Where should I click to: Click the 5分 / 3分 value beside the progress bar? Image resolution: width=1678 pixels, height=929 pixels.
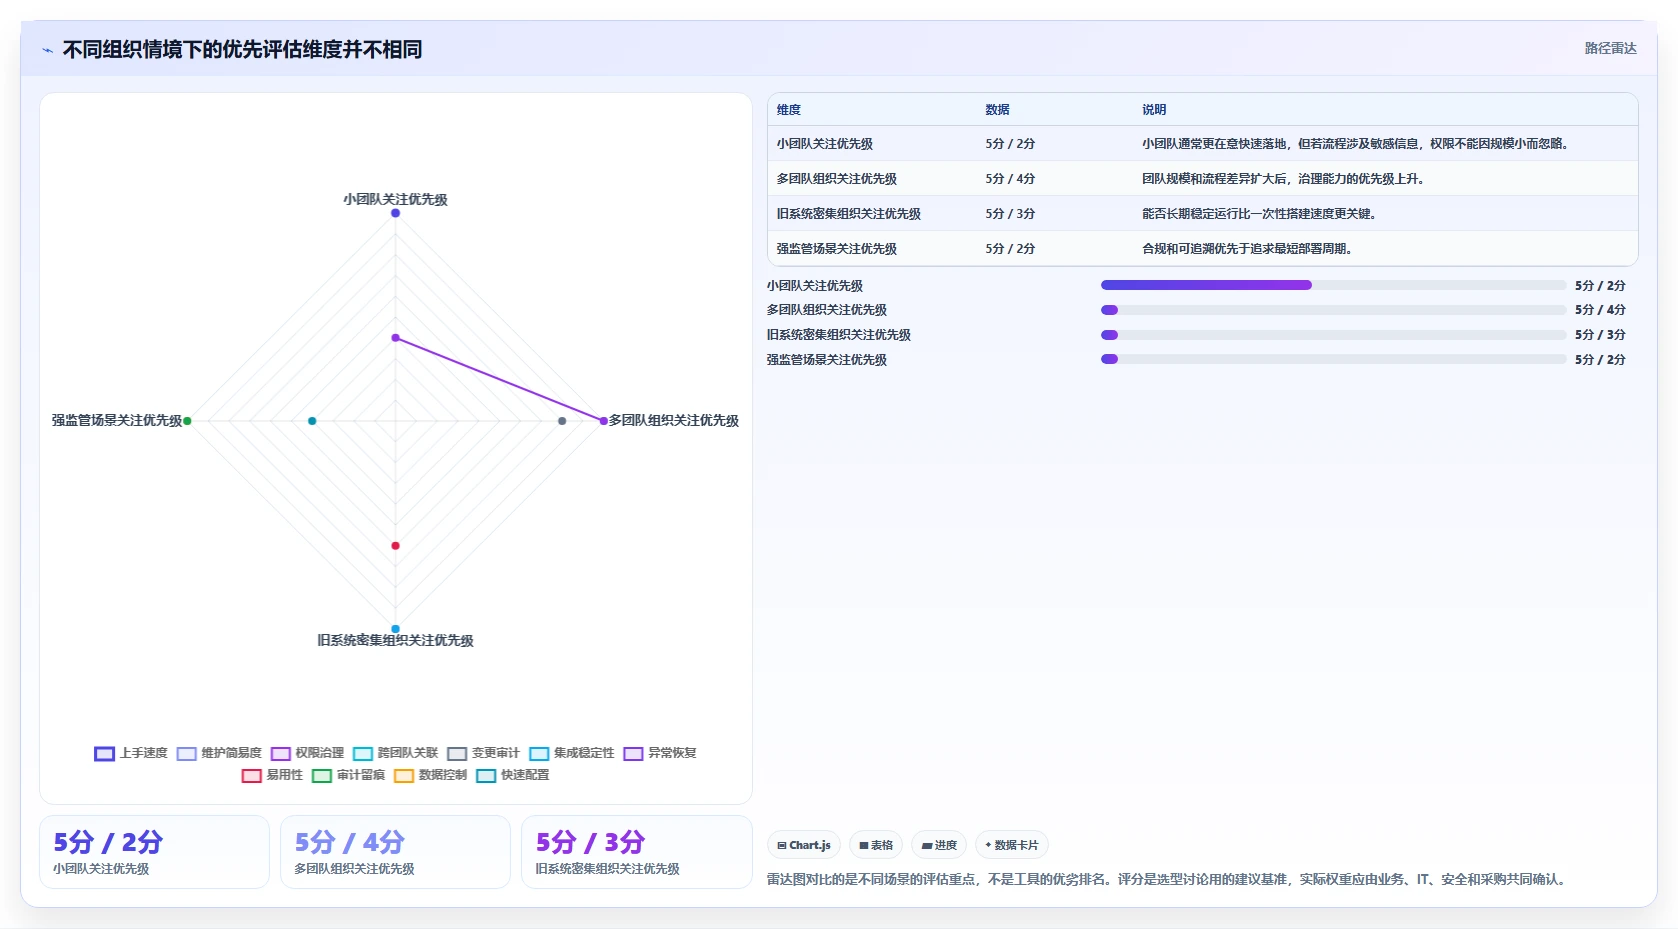coord(1600,335)
